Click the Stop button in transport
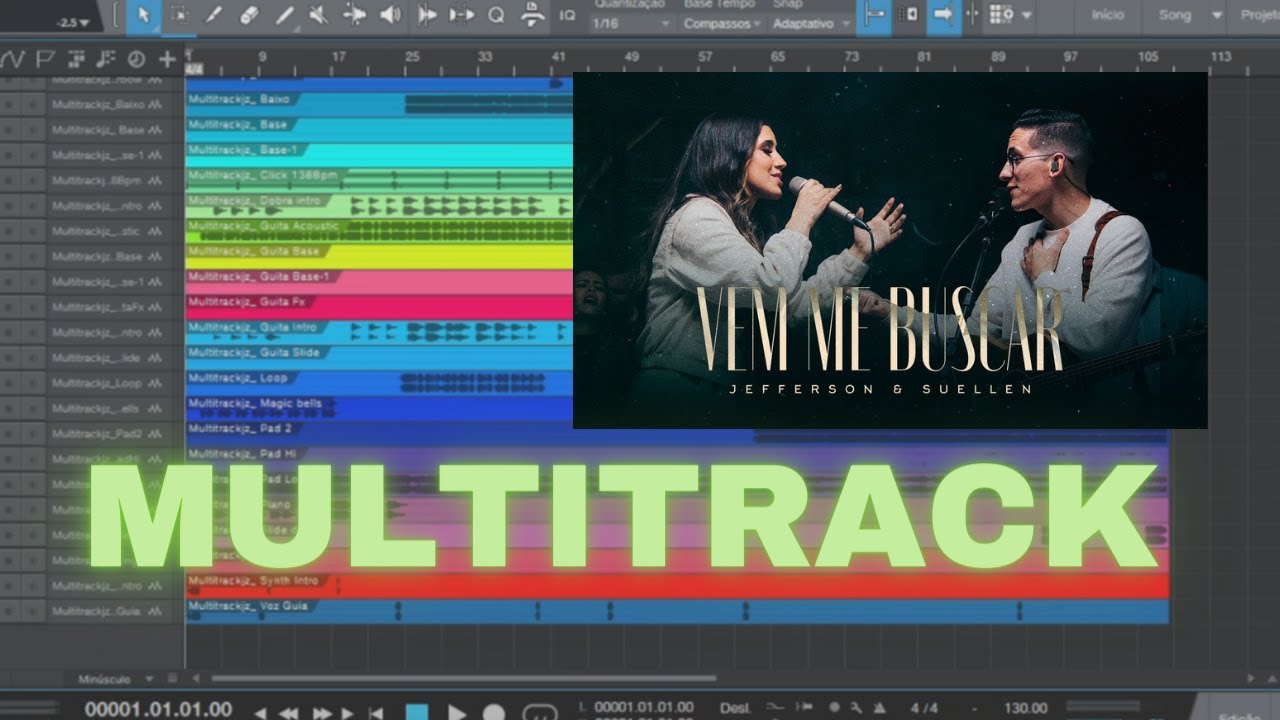This screenshot has height=720, width=1280. click(418, 712)
